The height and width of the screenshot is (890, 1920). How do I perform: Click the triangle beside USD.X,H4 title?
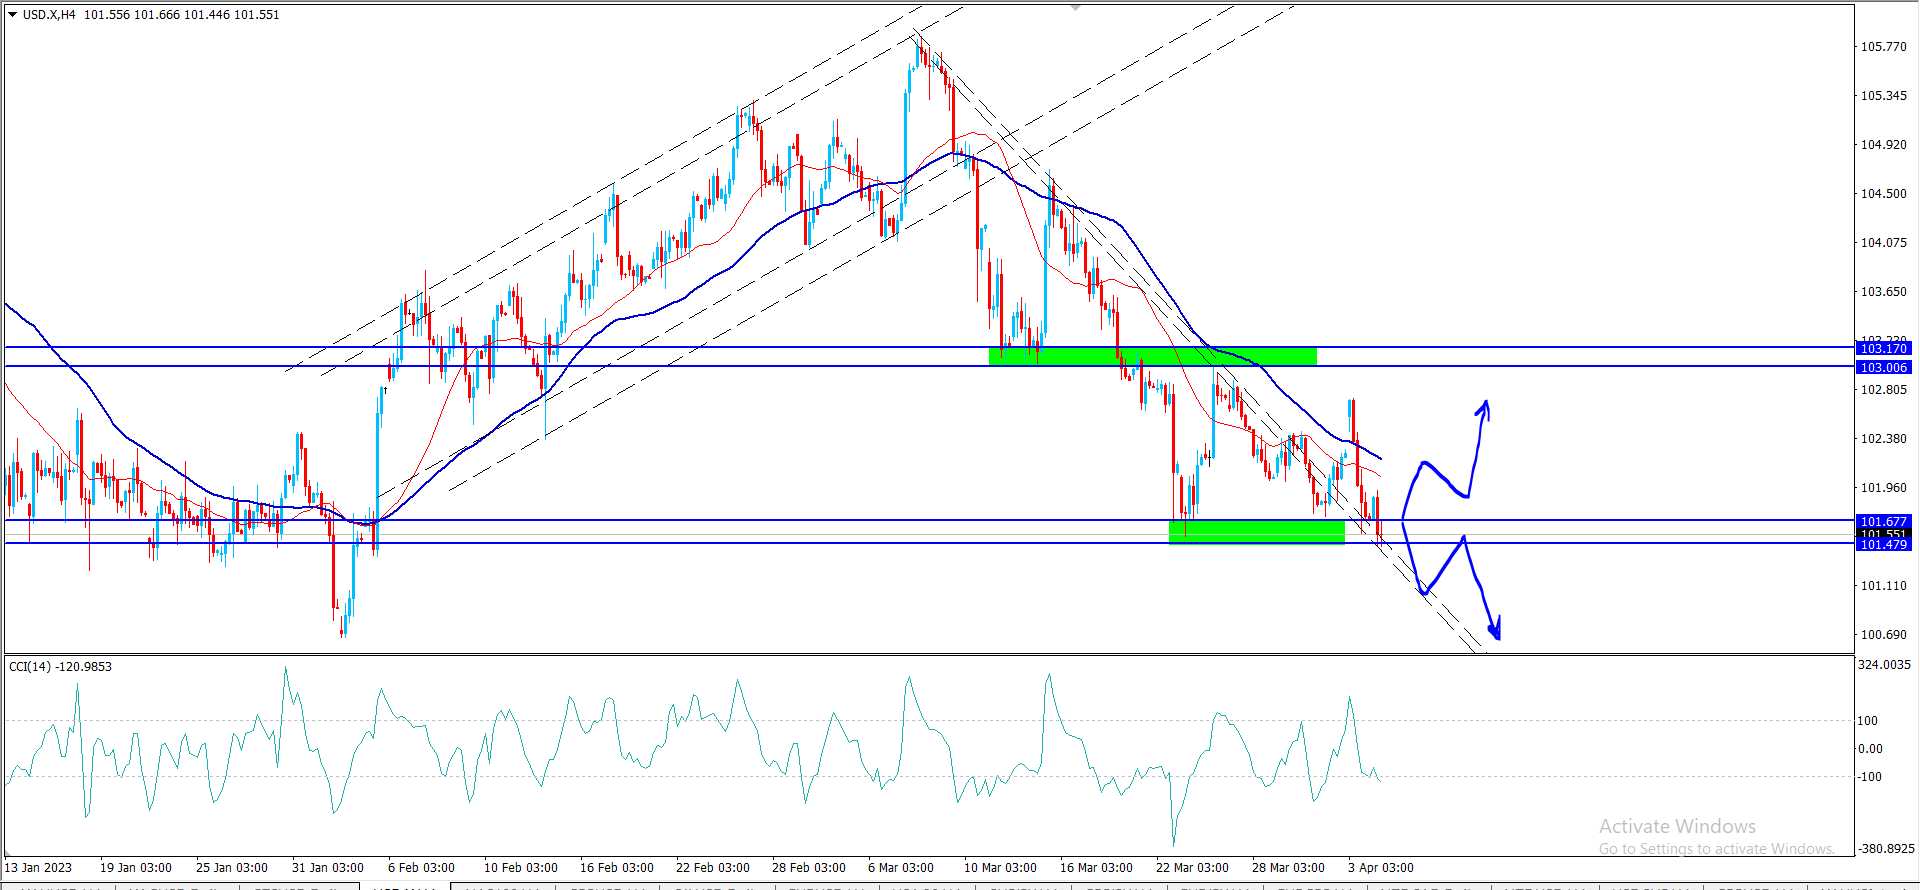click(x=13, y=15)
